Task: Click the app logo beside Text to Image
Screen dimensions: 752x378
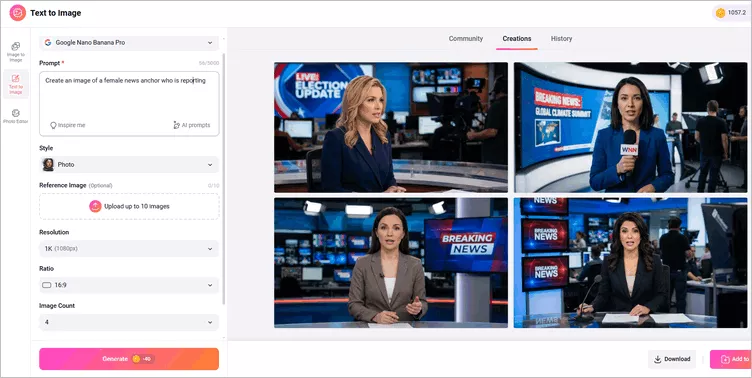Action: [x=18, y=13]
